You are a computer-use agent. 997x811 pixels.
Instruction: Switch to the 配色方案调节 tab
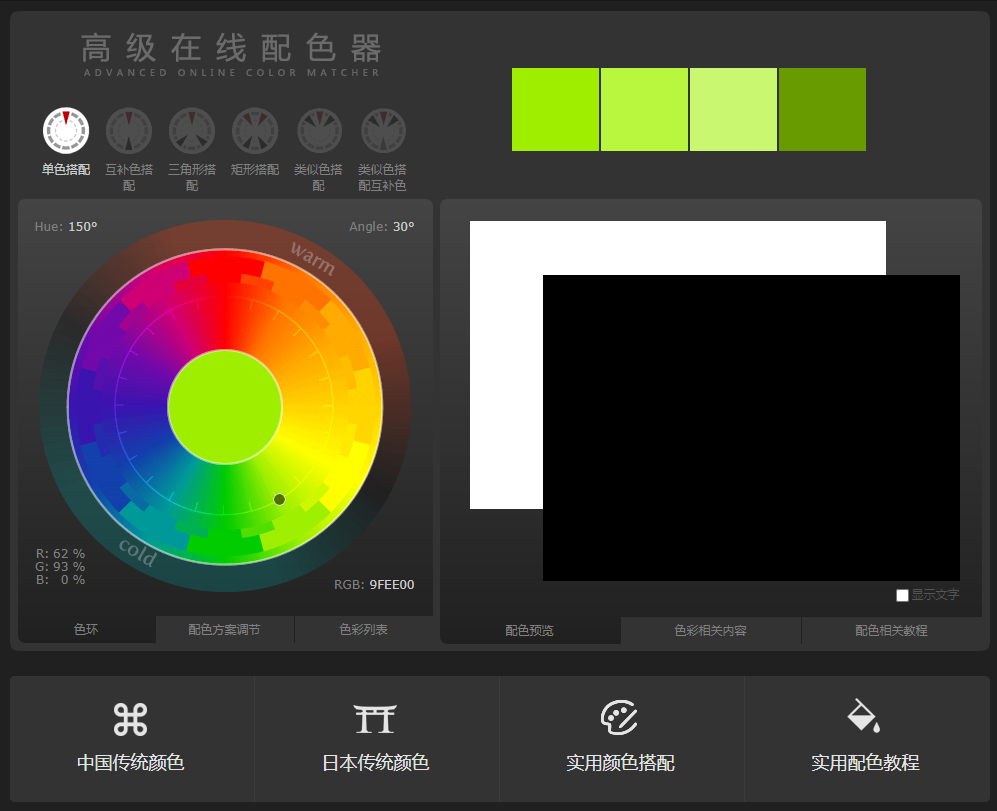coord(224,629)
